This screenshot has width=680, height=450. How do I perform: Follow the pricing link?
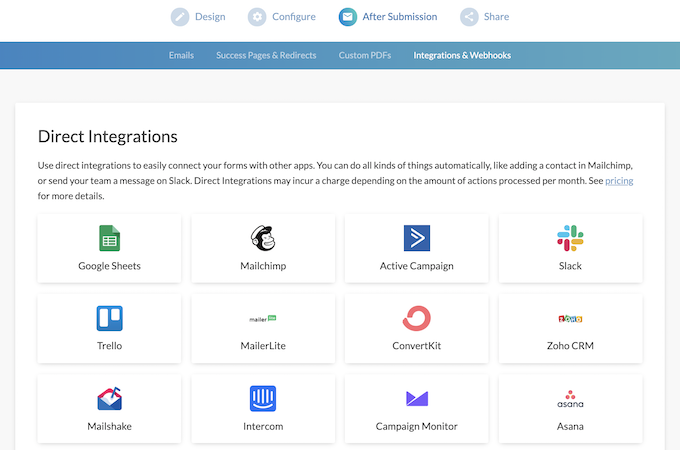[619, 181]
